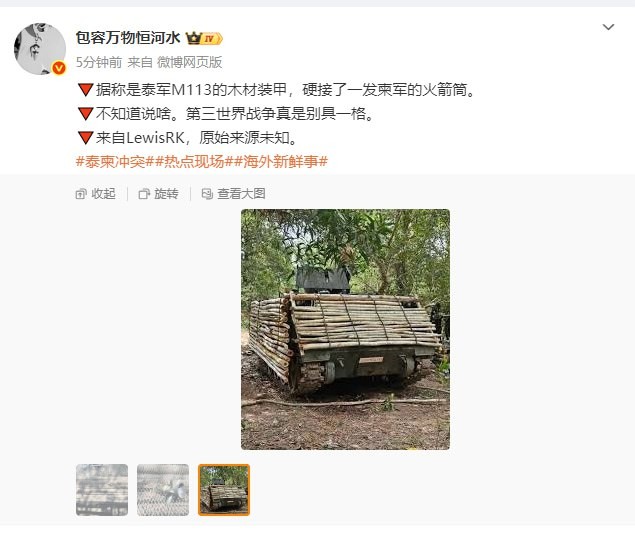This screenshot has height=541, width=635.
Task: Select the highlighted third thumbnail
Action: [x=224, y=490]
